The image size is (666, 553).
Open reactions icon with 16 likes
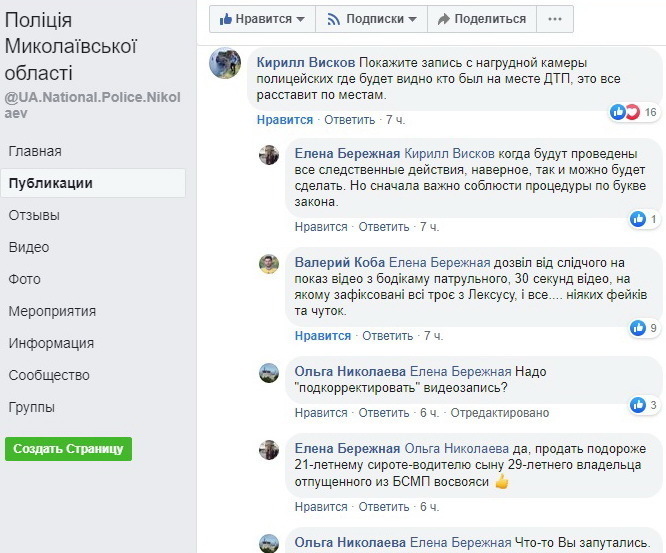tap(625, 112)
